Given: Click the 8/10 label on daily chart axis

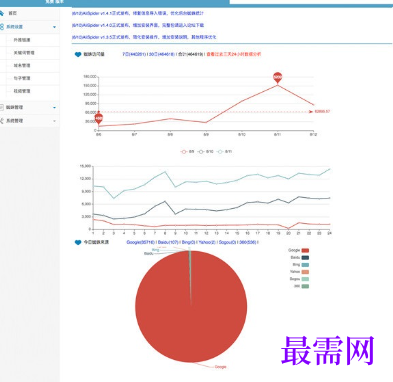Looking at the screenshot, I should 242,135.
